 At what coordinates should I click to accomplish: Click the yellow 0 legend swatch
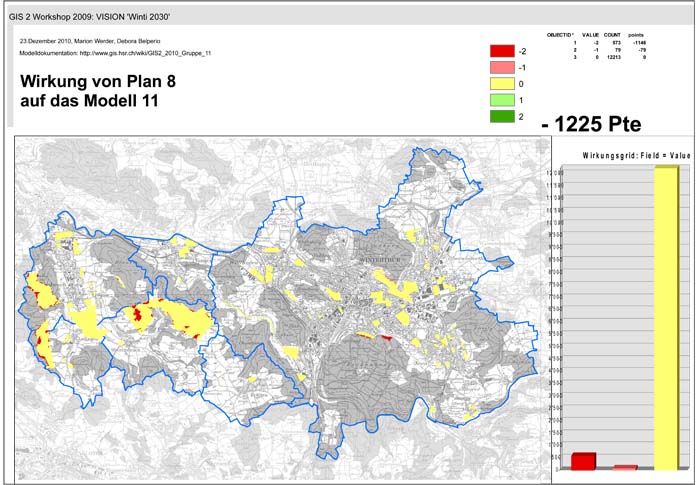(502, 84)
